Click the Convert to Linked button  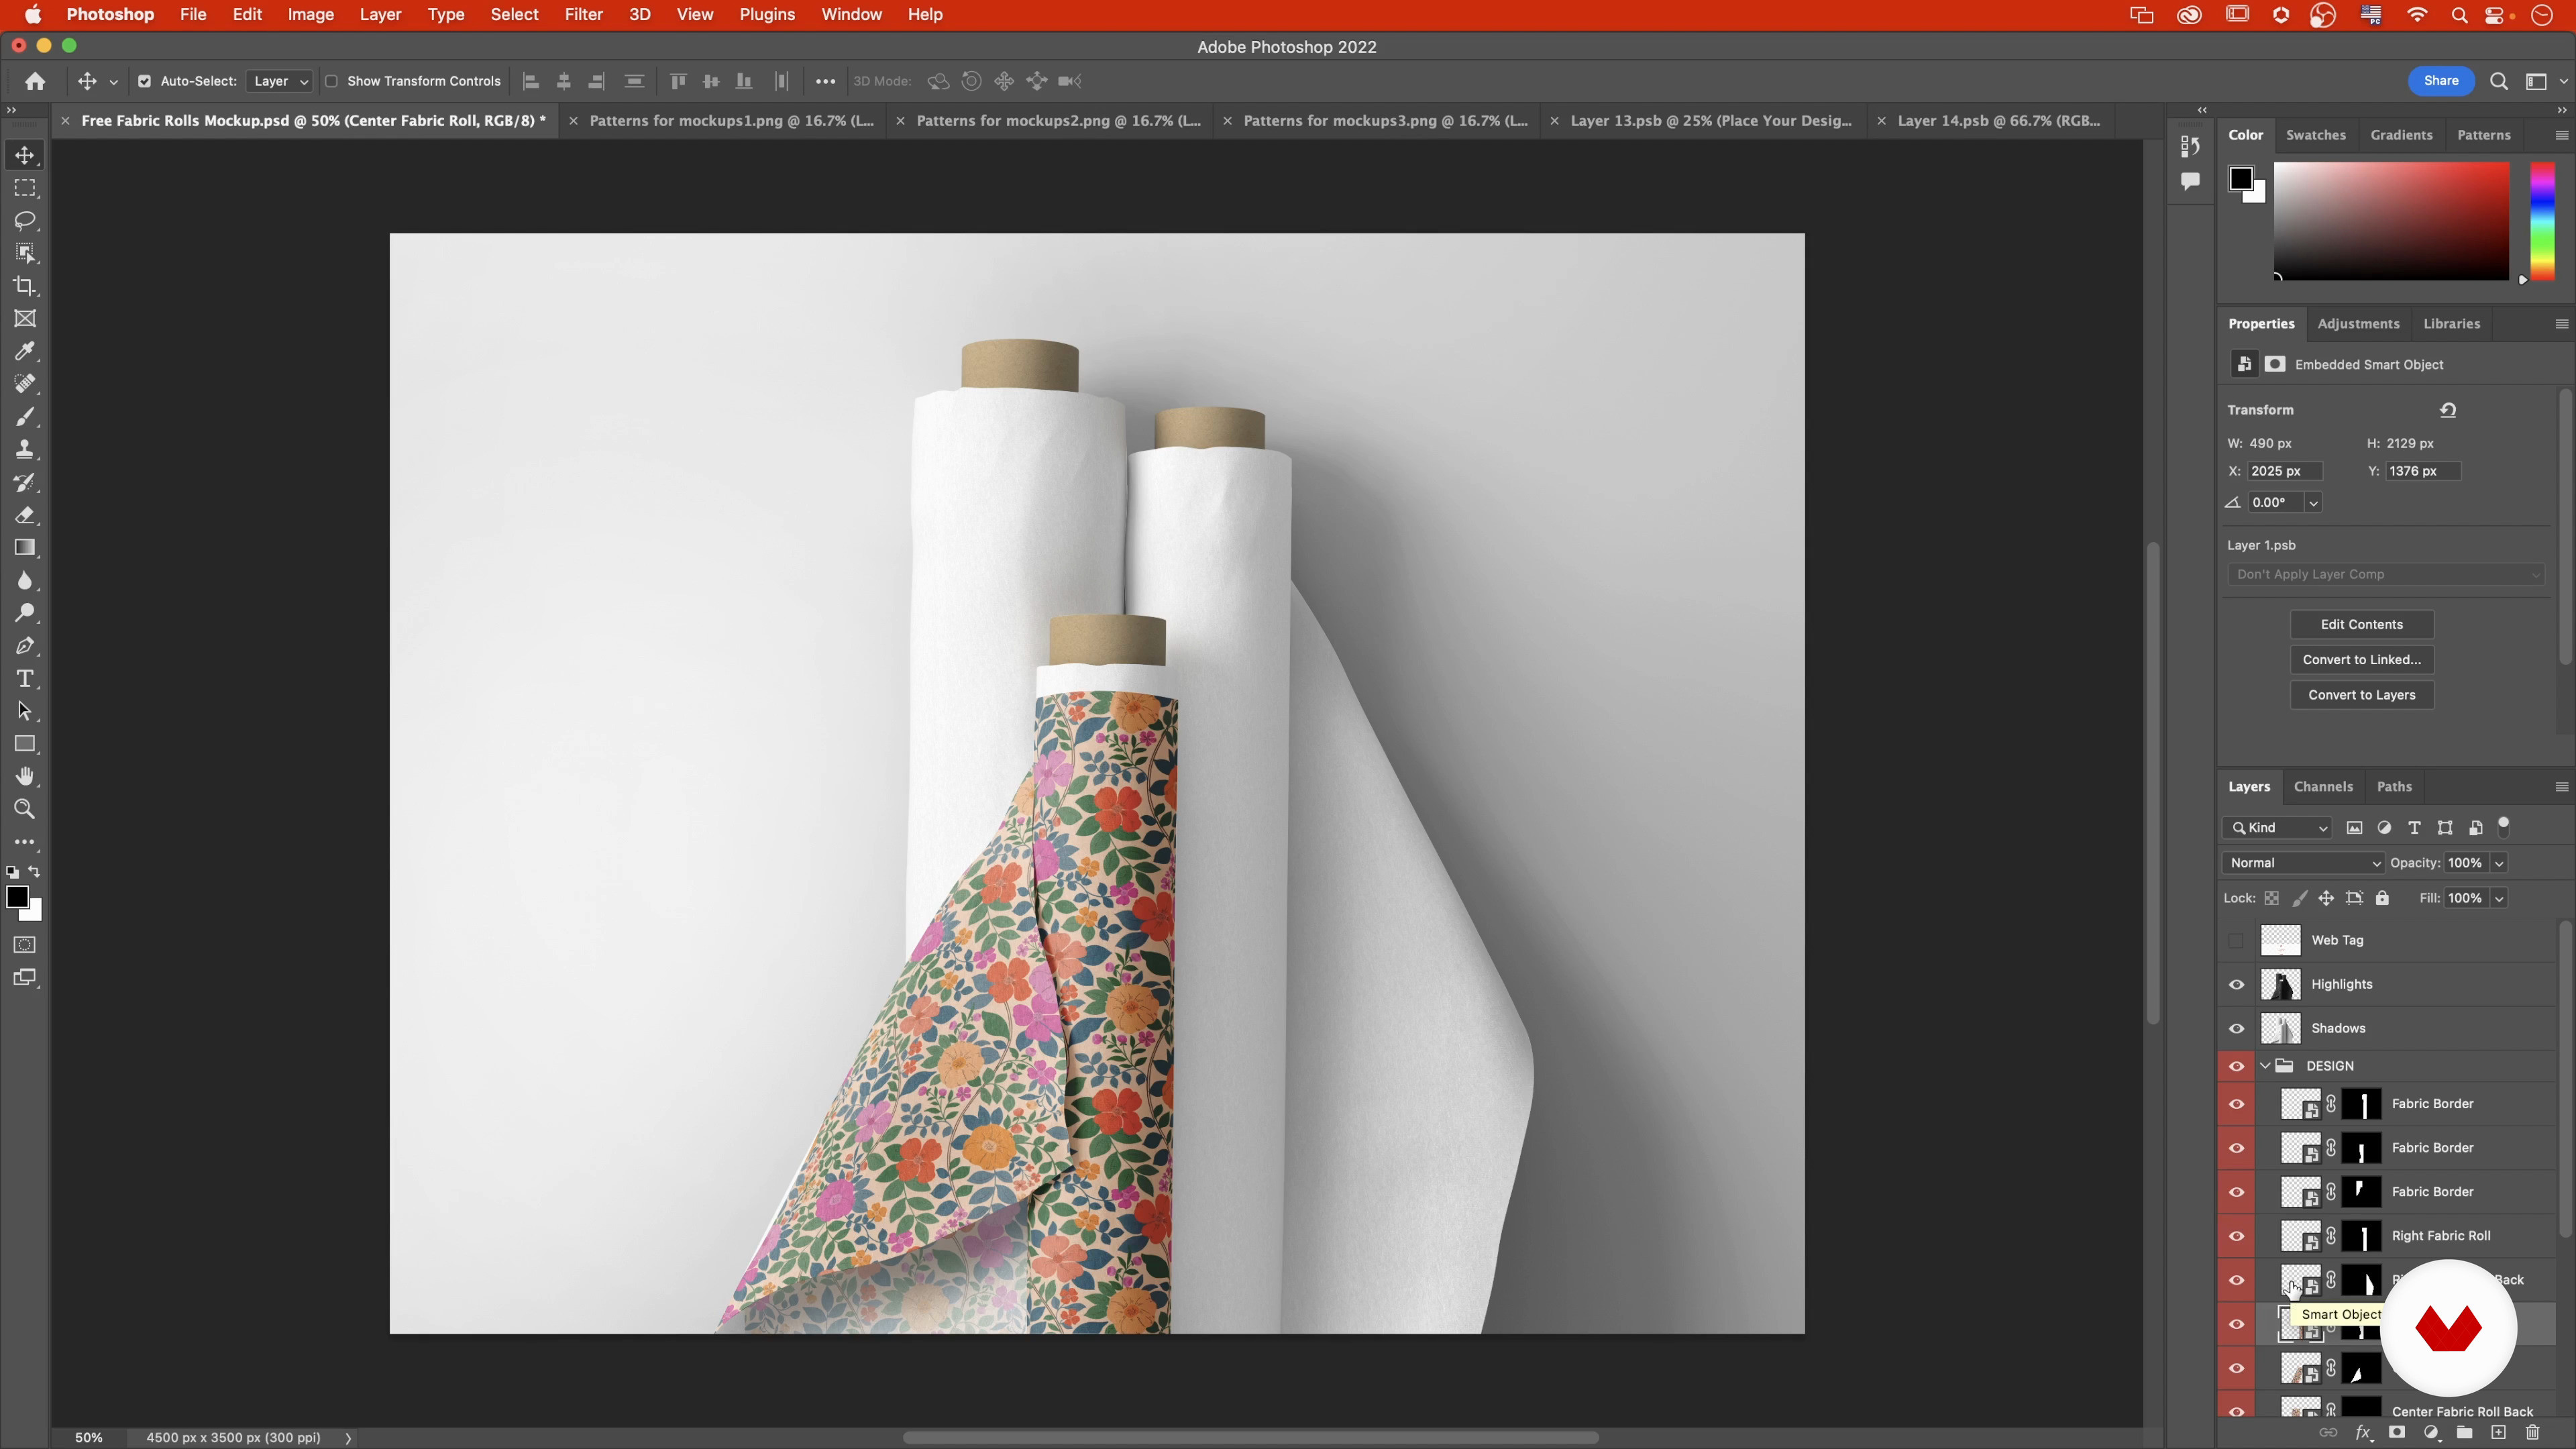2361,660
